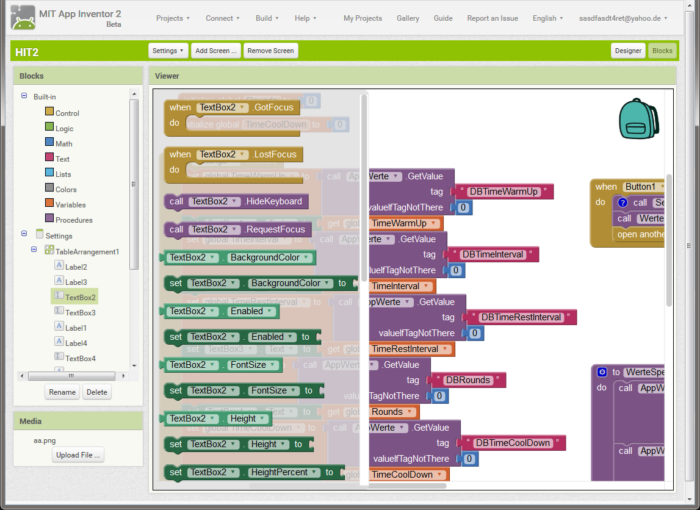The width and height of the screenshot is (700, 510).
Task: Open the Projects menu
Action: click(173, 18)
